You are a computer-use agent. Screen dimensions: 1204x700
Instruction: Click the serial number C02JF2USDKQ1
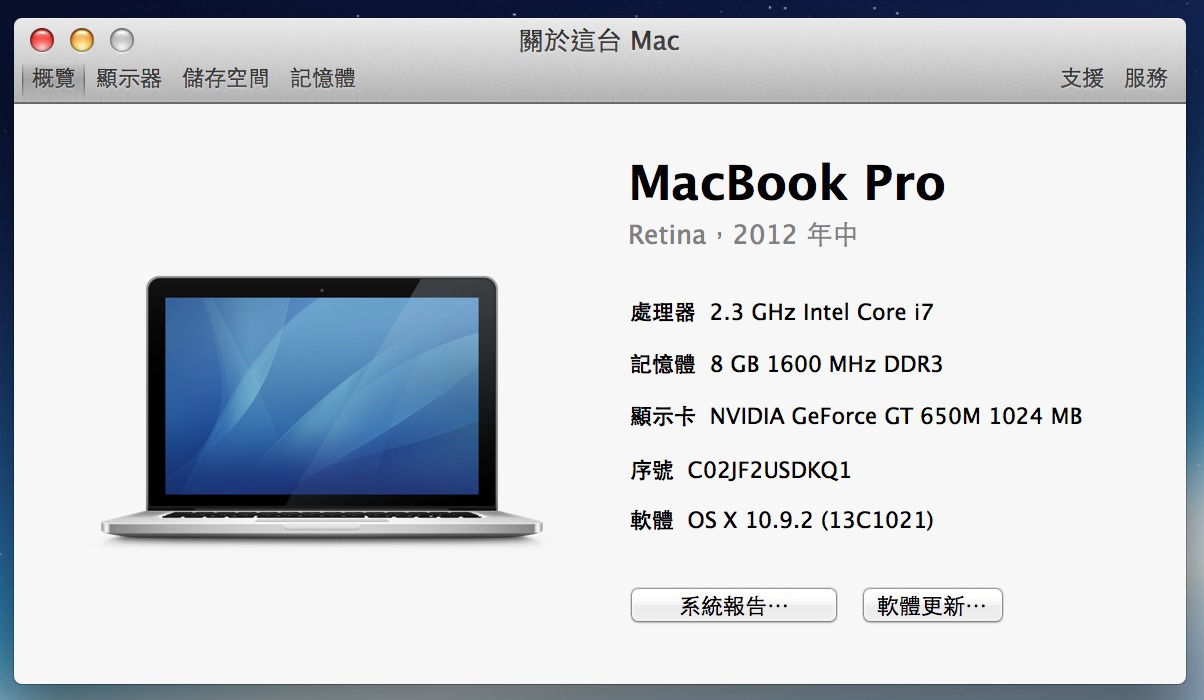coord(770,470)
